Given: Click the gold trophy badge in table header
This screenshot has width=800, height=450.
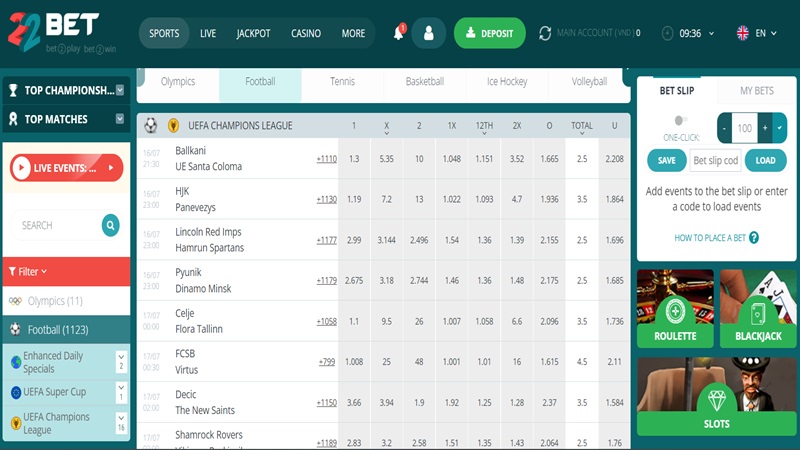Looking at the screenshot, I should pos(173,126).
